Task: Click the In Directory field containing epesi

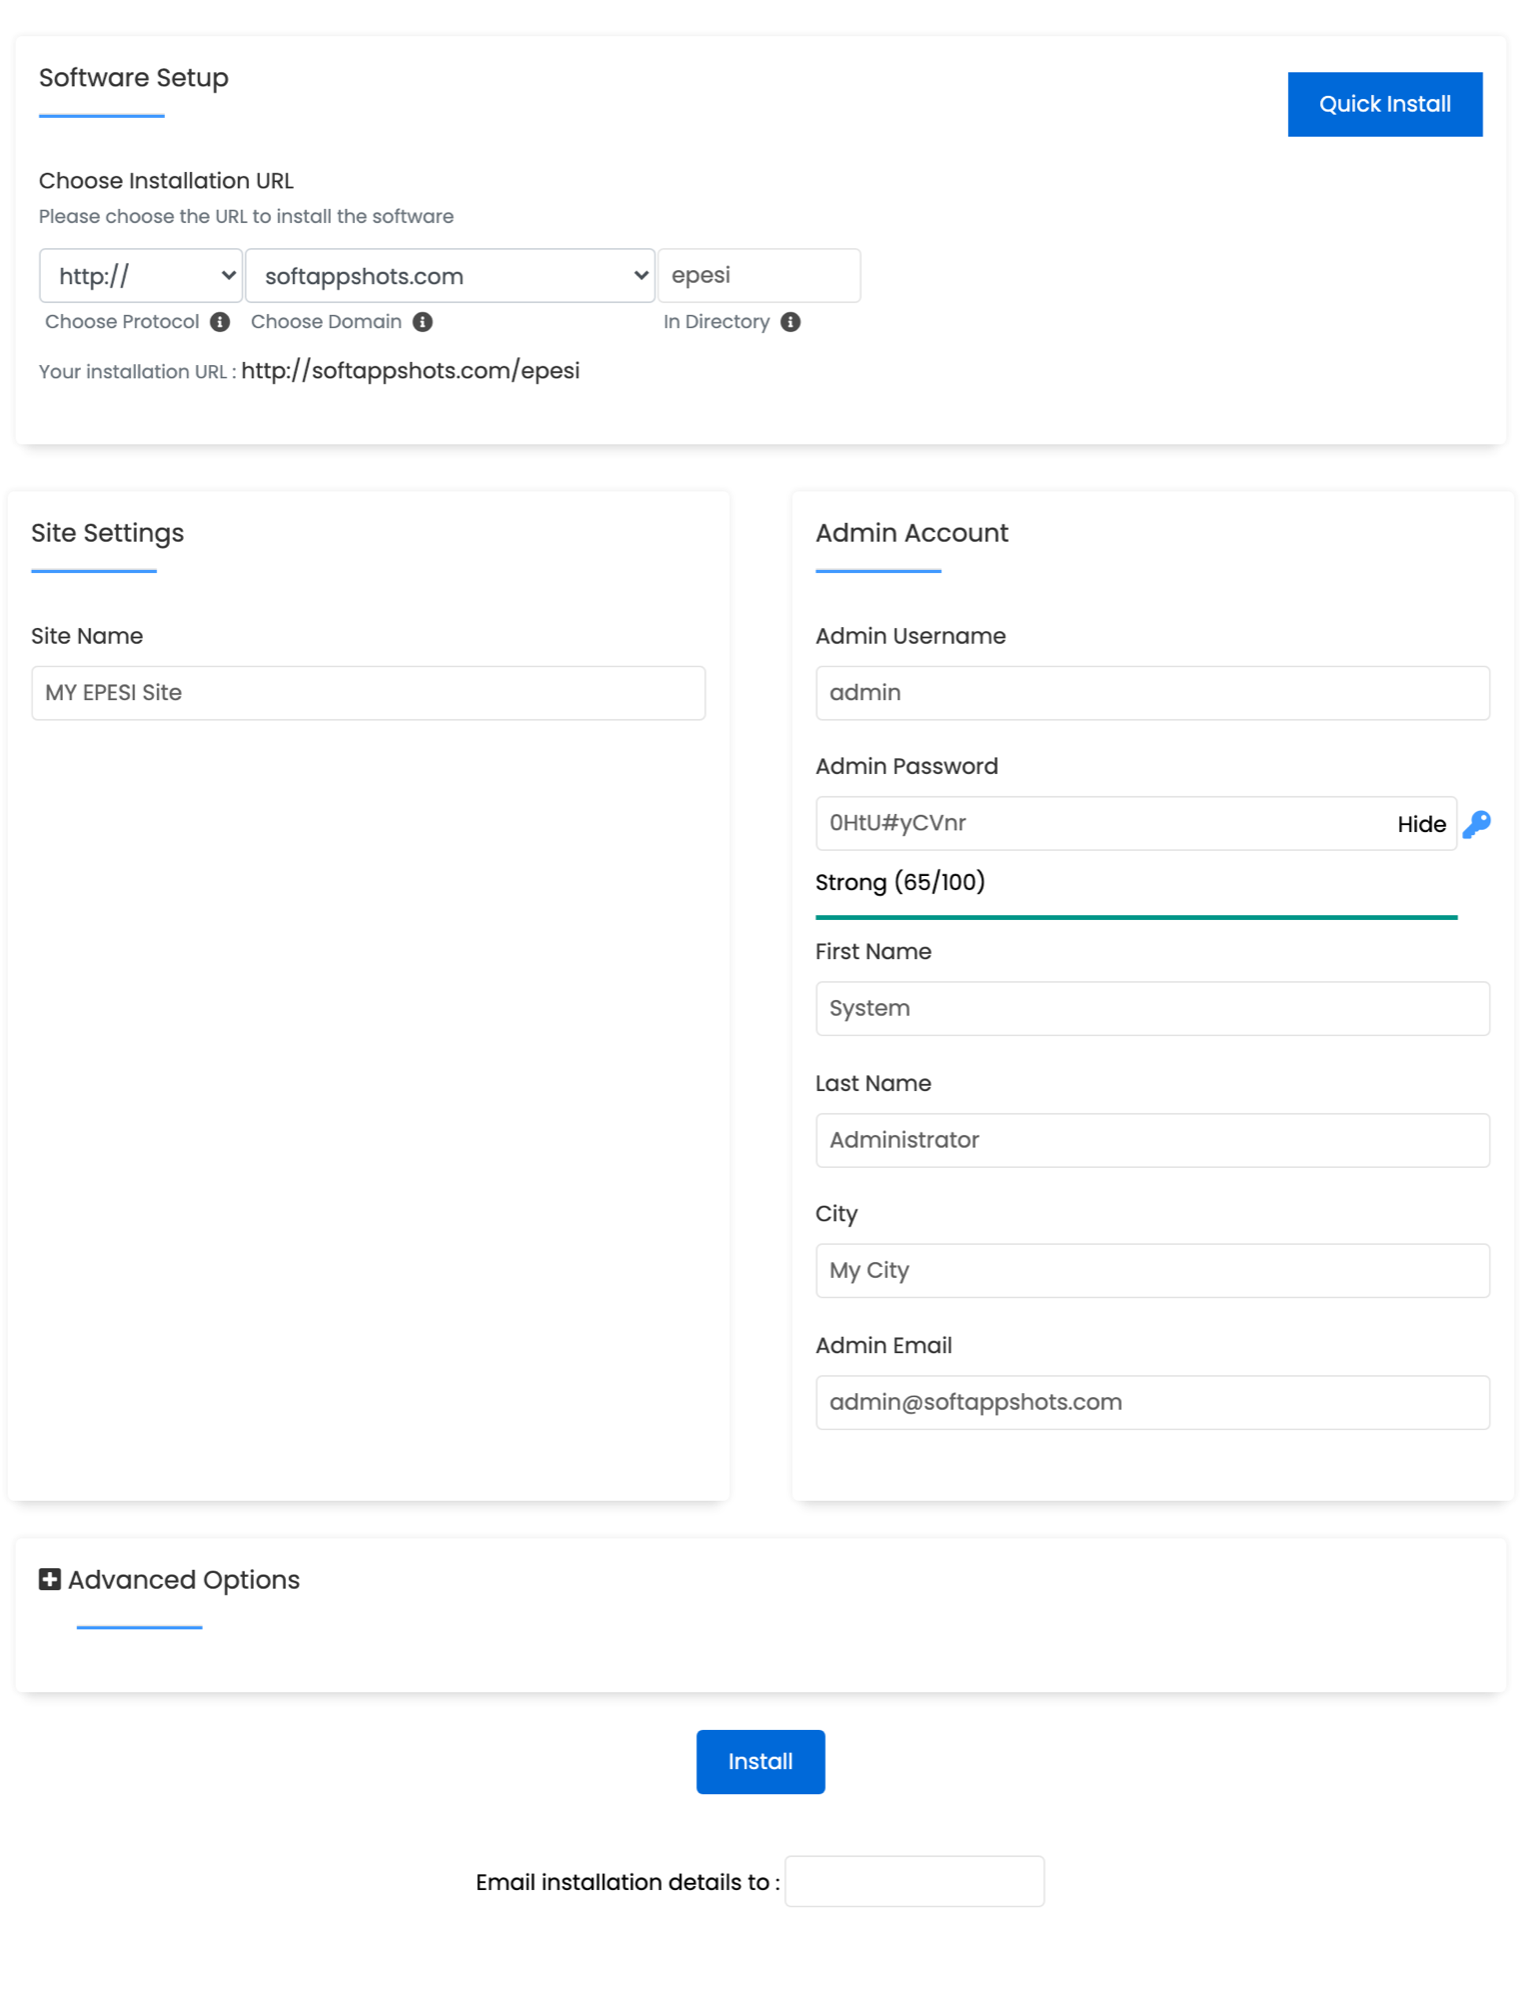Action: coord(759,276)
